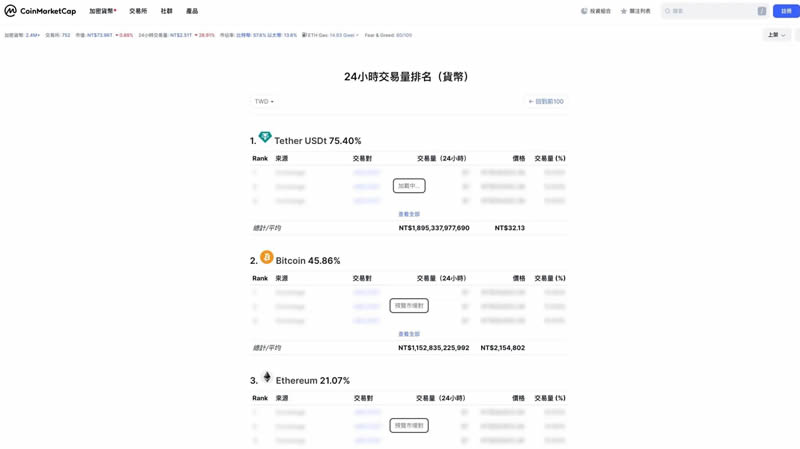Click 查看全部 under Tether USDt
The height and width of the screenshot is (449, 800).
409,214
